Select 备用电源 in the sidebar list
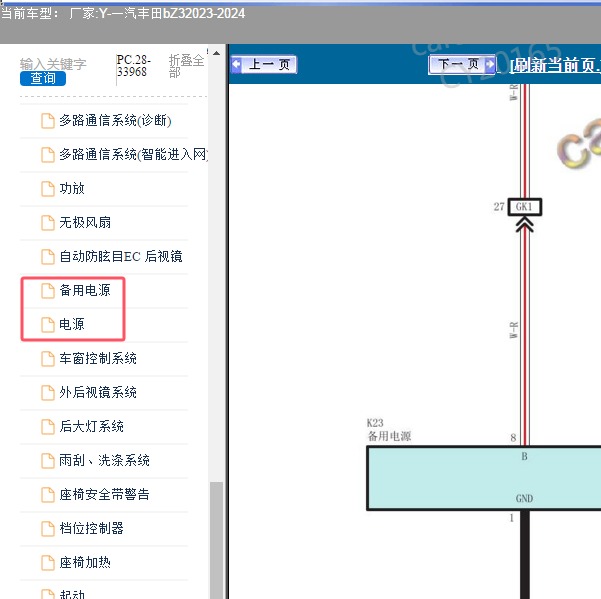 85,290
